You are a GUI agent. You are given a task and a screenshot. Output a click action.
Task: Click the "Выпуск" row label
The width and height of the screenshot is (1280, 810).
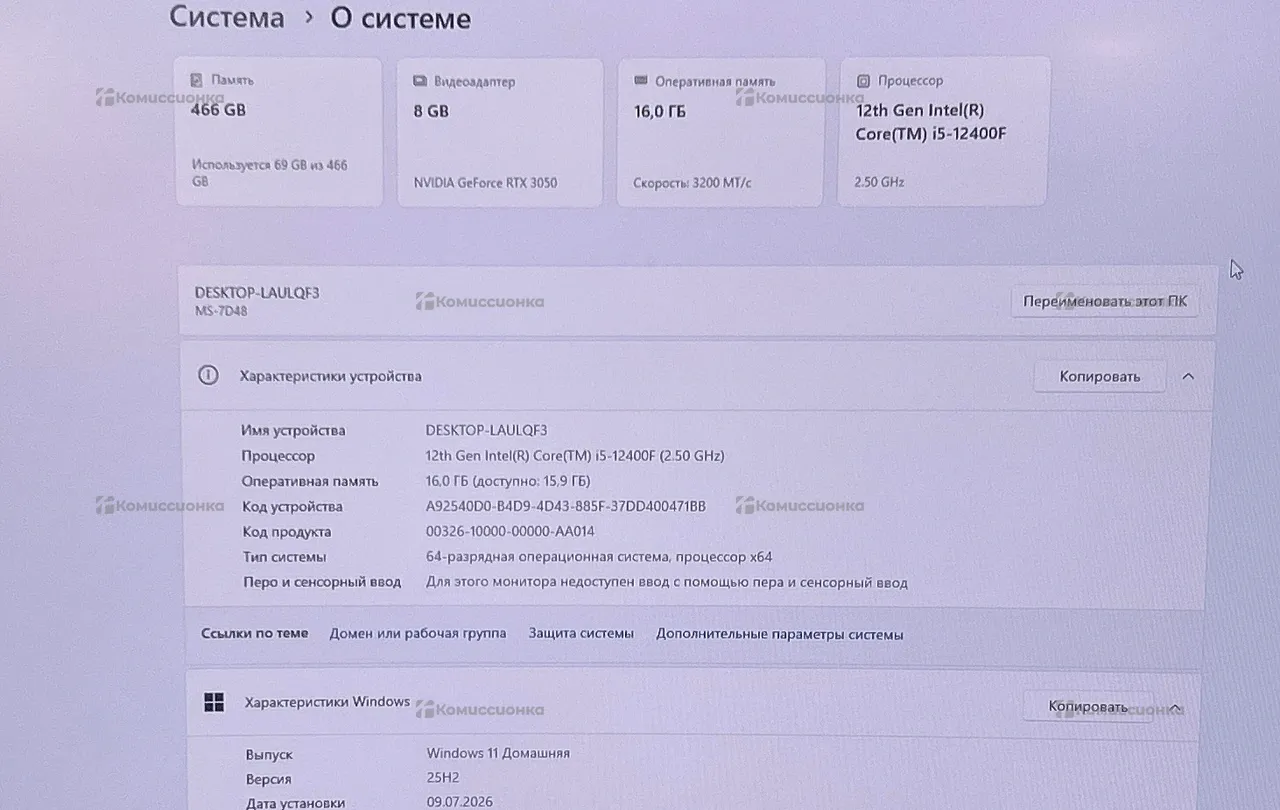coord(269,755)
